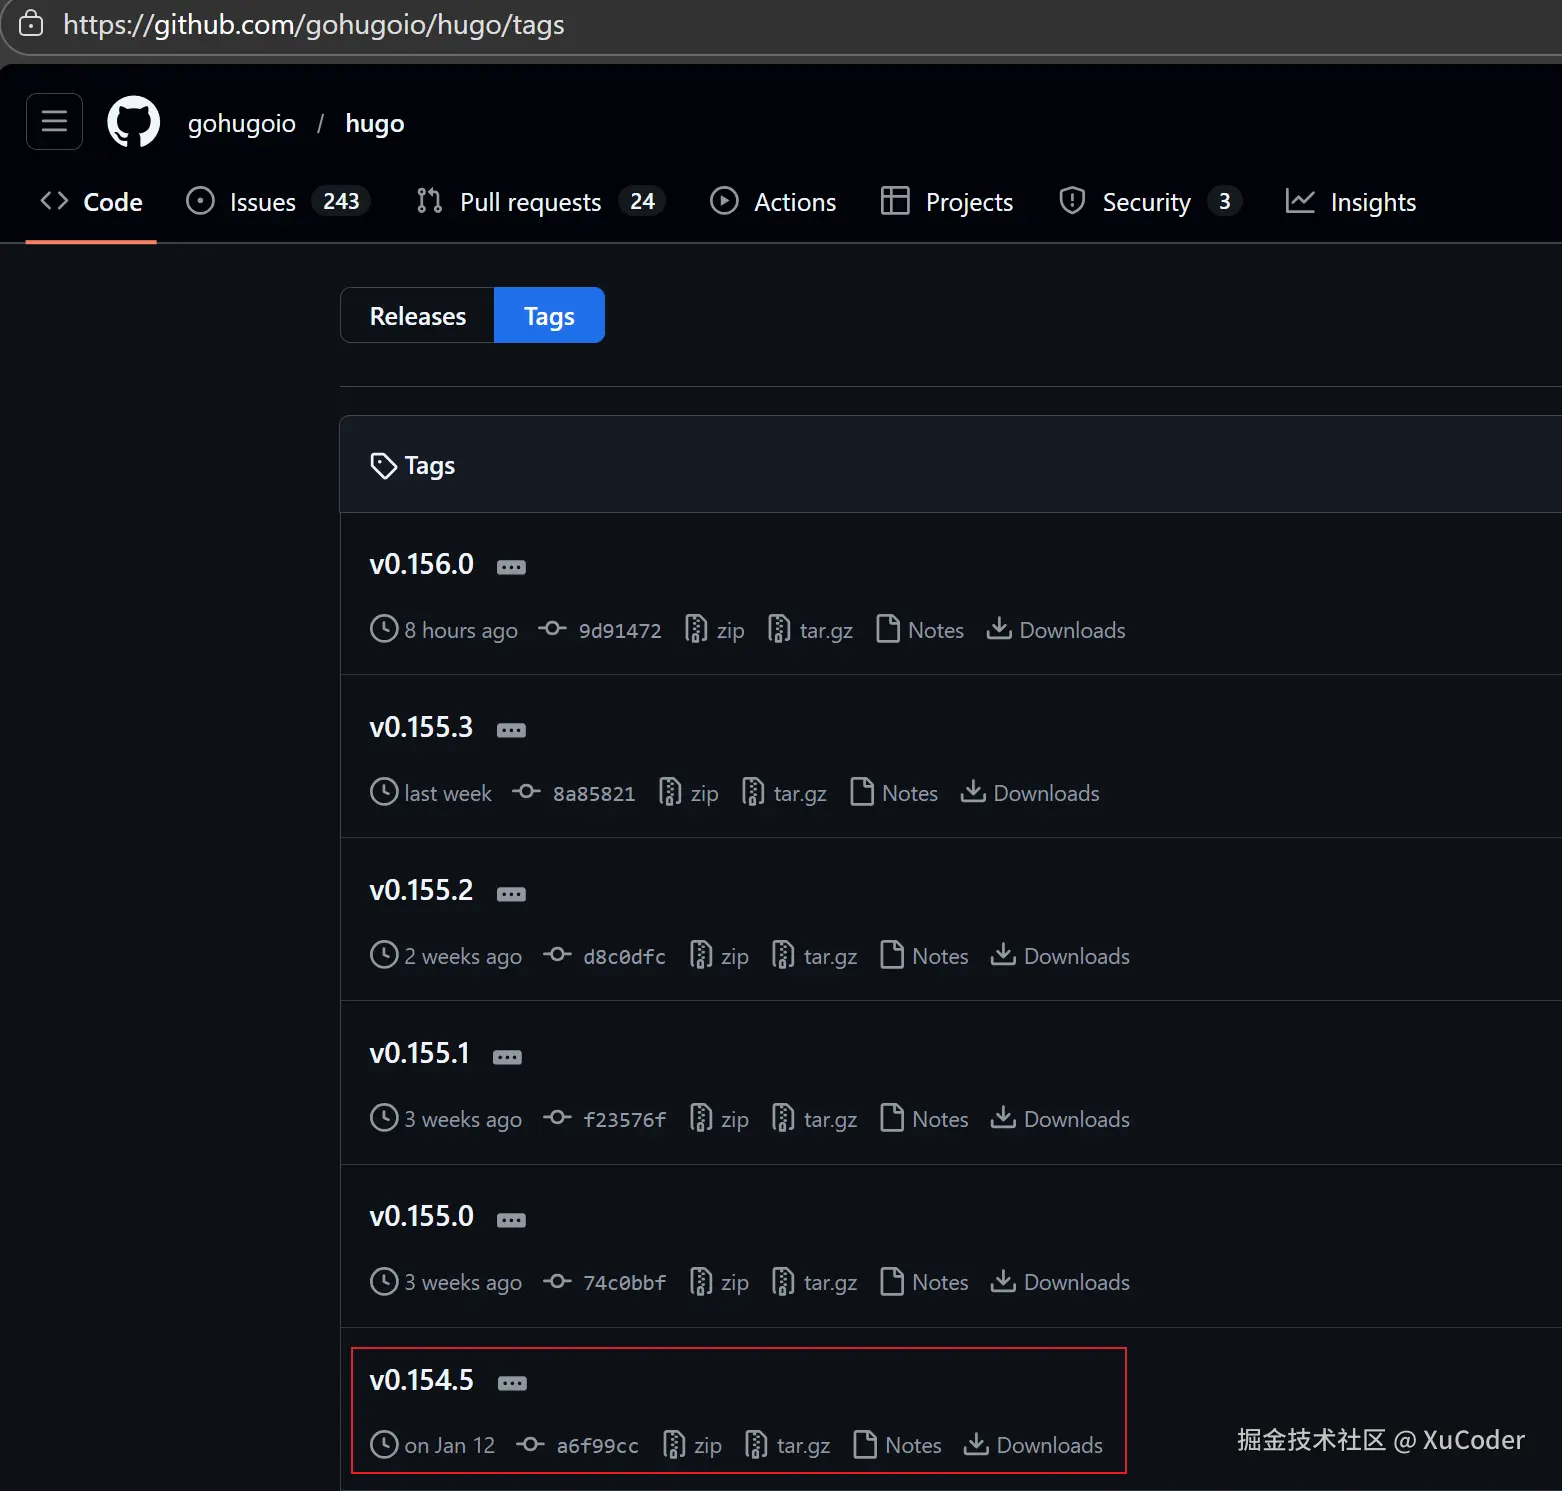The image size is (1562, 1491).
Task: Open the Projects tab
Action: tap(947, 202)
